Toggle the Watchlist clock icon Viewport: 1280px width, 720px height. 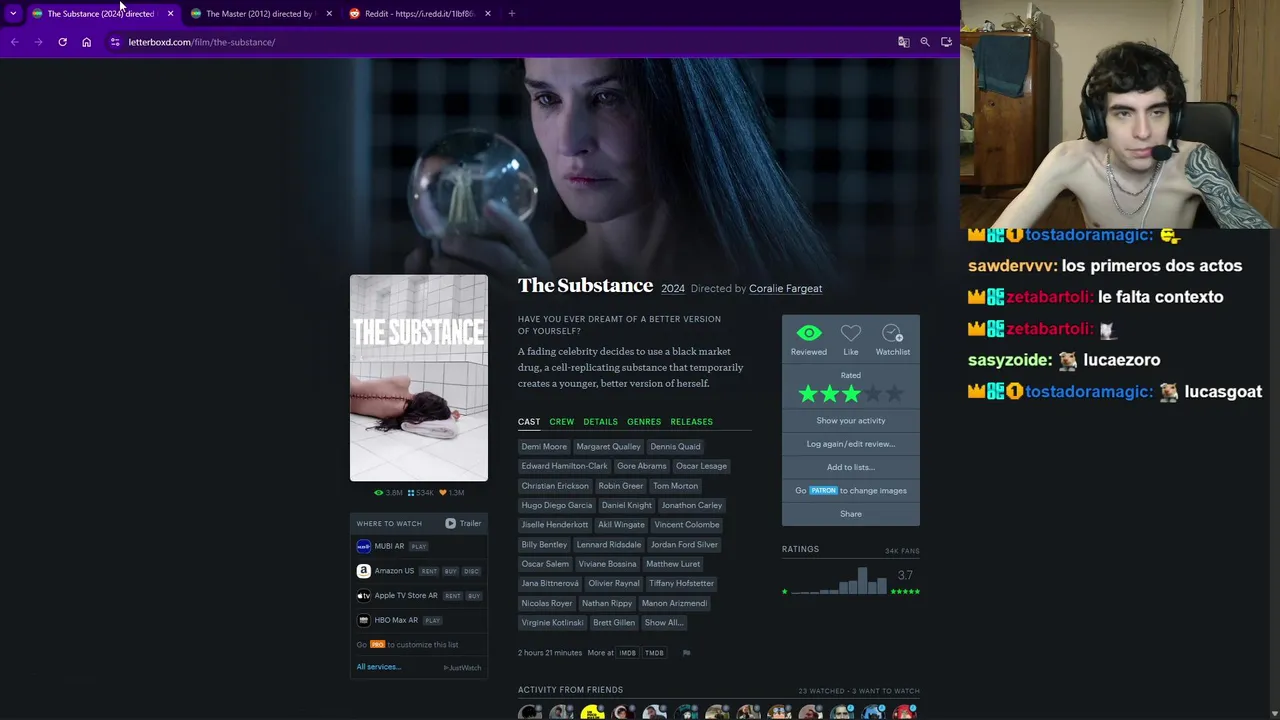pyautogui.click(x=893, y=333)
